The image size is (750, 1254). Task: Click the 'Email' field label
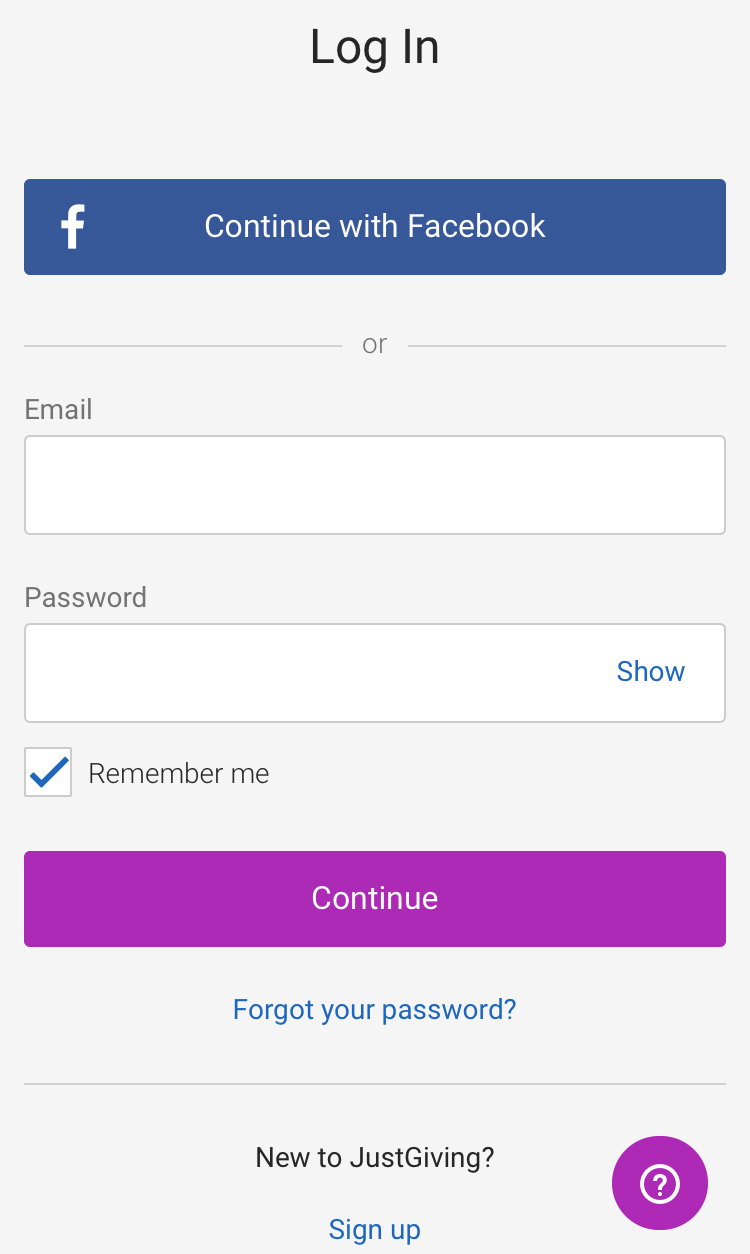(59, 409)
